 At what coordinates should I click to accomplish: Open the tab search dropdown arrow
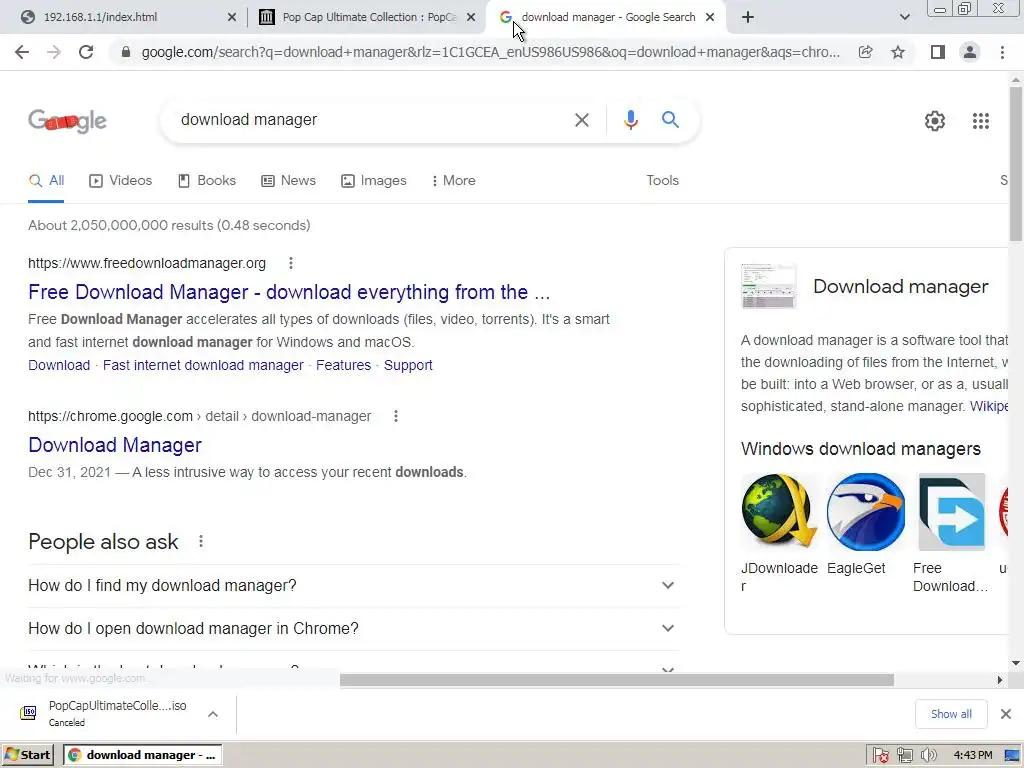point(904,17)
